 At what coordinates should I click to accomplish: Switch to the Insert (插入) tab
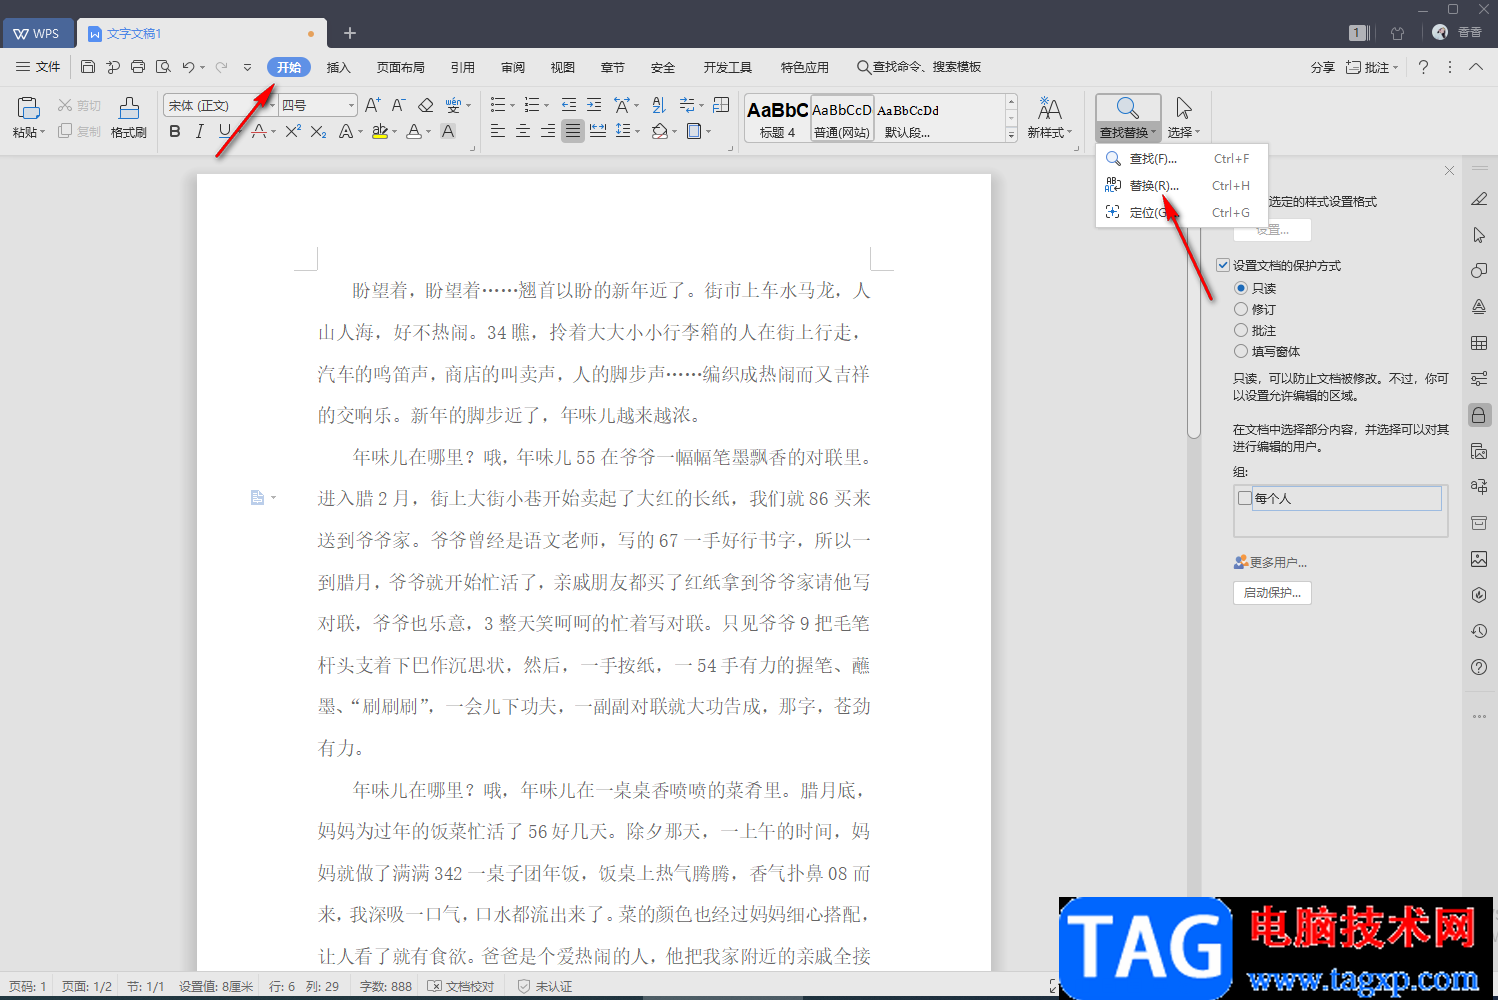pyautogui.click(x=339, y=67)
